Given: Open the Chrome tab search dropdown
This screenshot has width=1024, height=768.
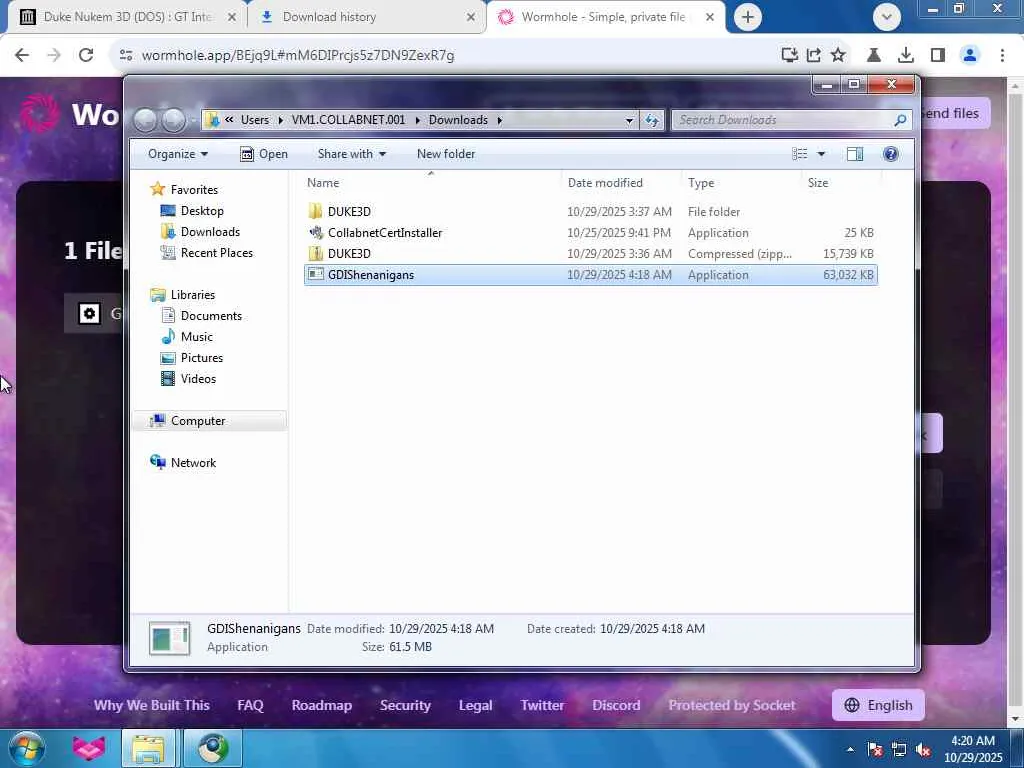Looking at the screenshot, I should [x=886, y=17].
